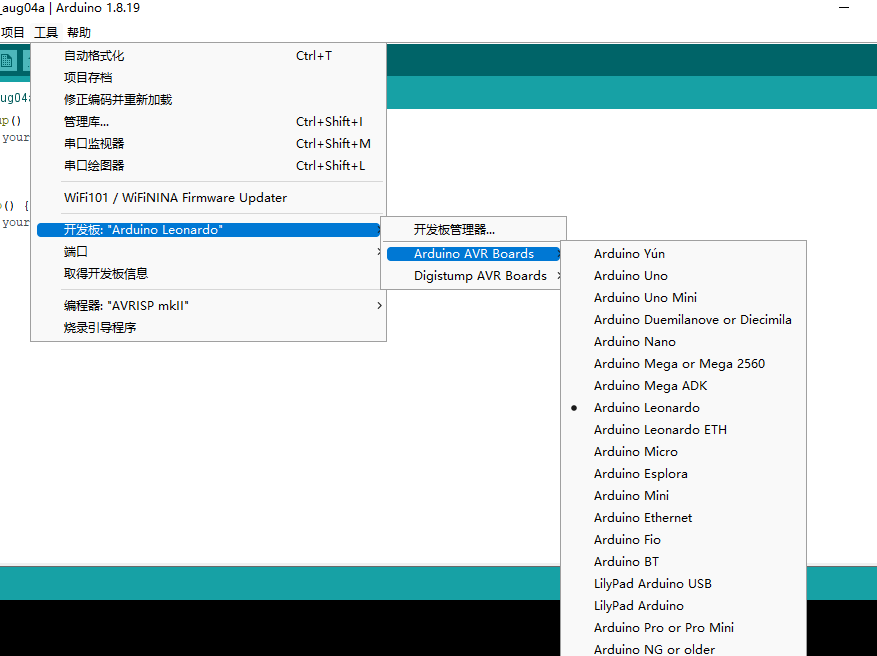Click 烧录引导程序 burn bootloader
Image resolution: width=877 pixels, height=656 pixels.
(100, 328)
